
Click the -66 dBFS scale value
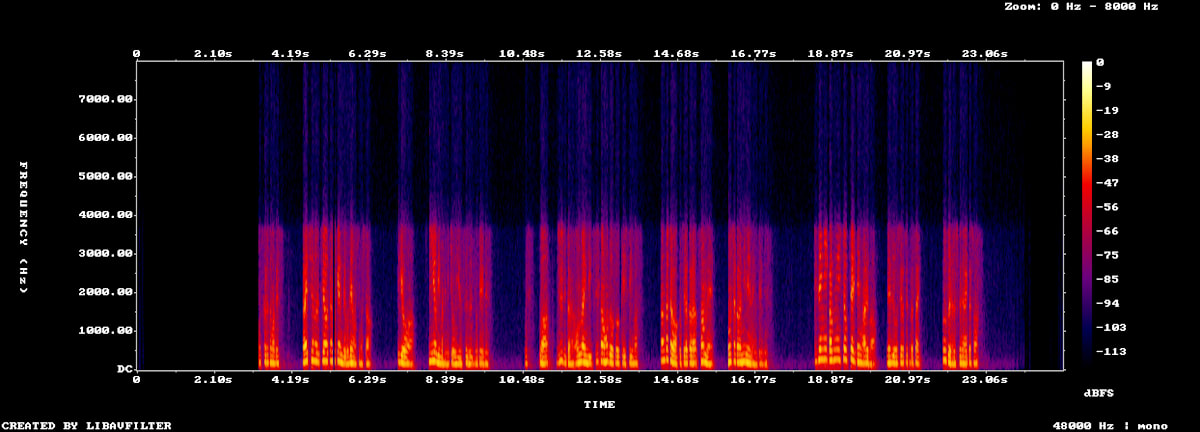pos(1107,231)
